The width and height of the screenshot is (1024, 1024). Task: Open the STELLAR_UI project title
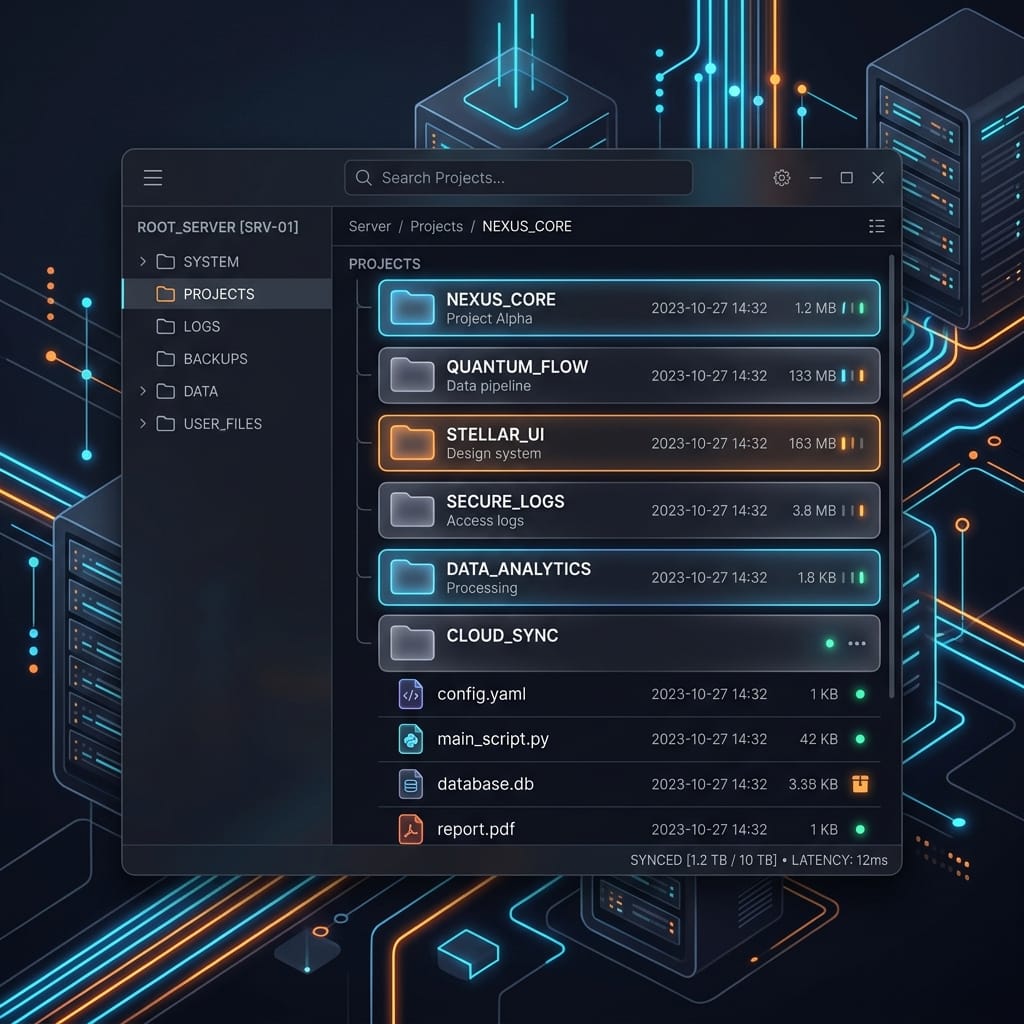495,434
